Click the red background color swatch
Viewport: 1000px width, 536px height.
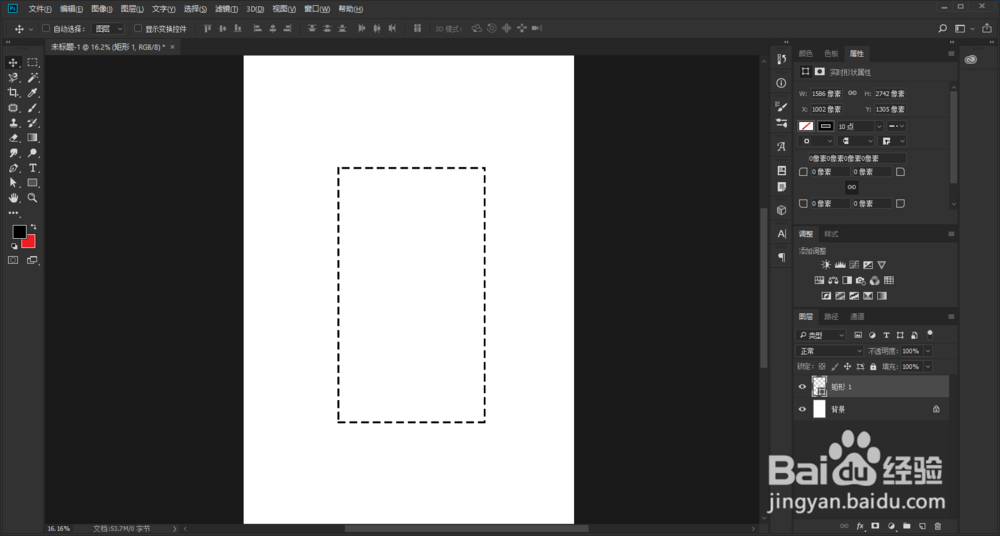[x=29, y=242]
